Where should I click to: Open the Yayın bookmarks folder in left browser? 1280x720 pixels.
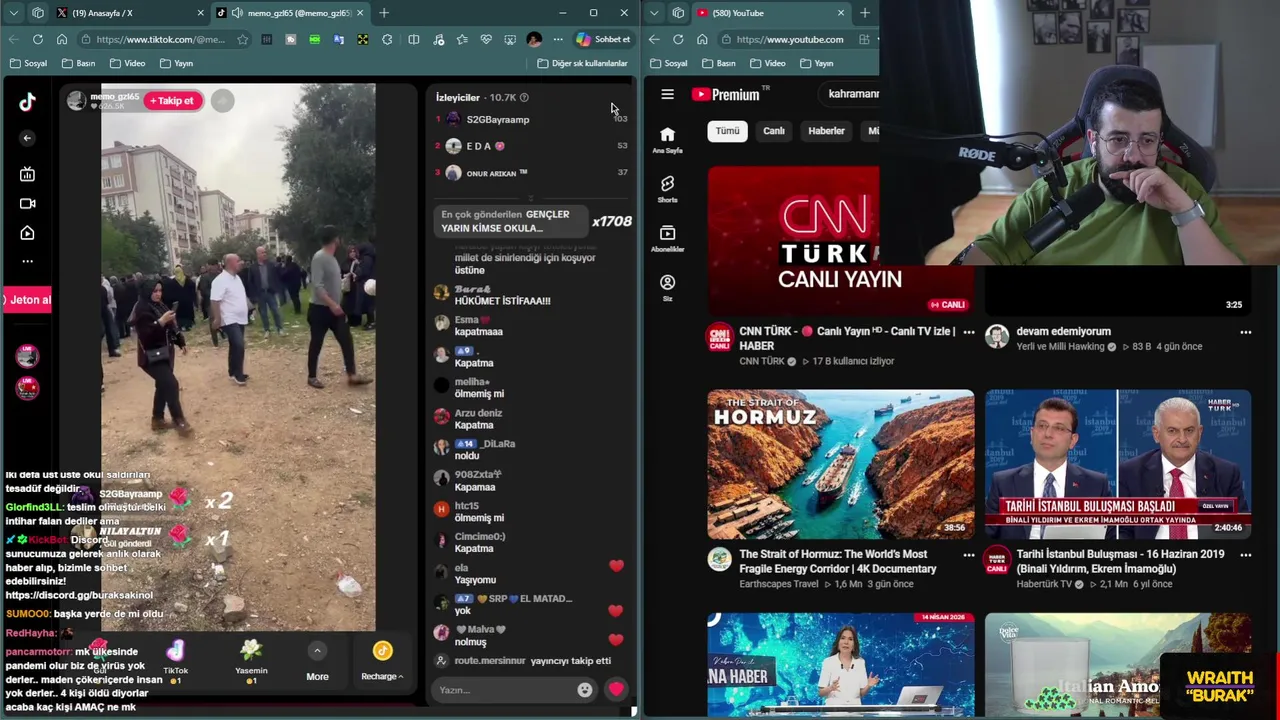(x=177, y=63)
